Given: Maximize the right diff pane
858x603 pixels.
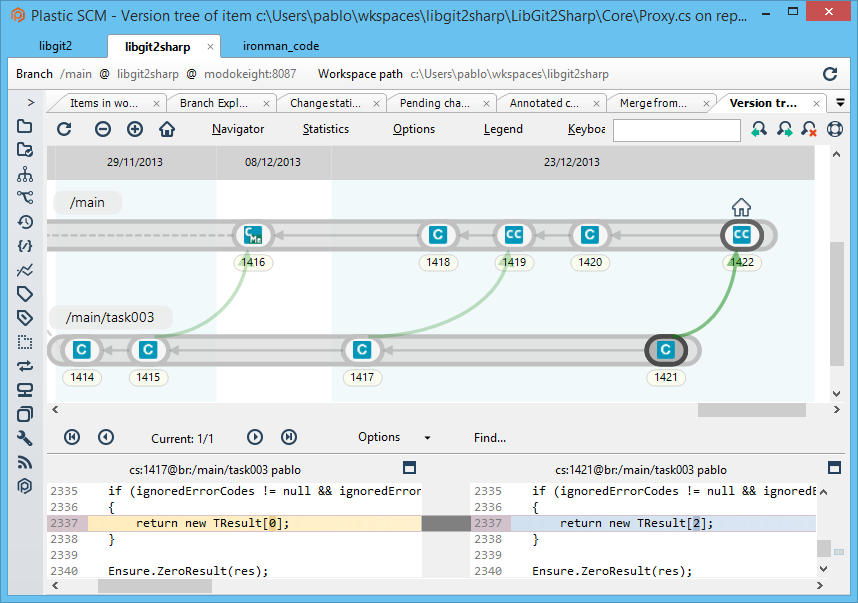Looking at the screenshot, I should point(834,467).
